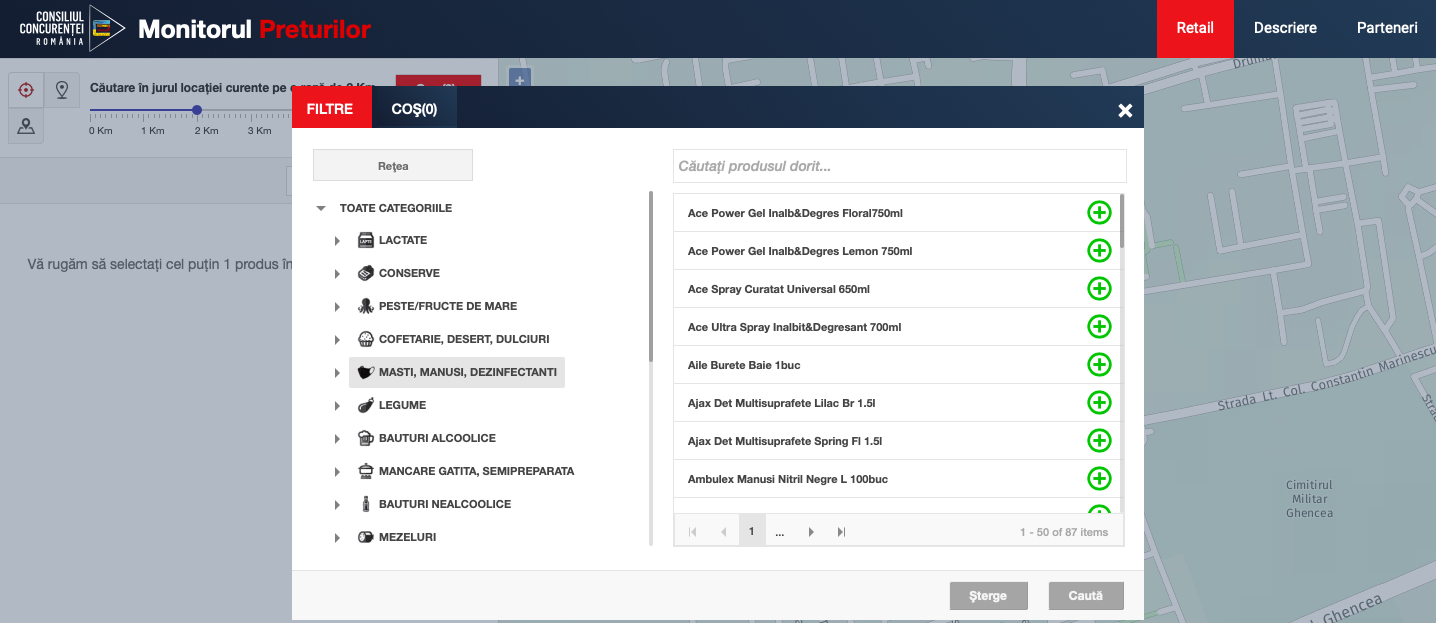Add Ace Ultra Spray Inalbit&Degresant 700ml
Screen dimensions: 1436x623
(1099, 327)
